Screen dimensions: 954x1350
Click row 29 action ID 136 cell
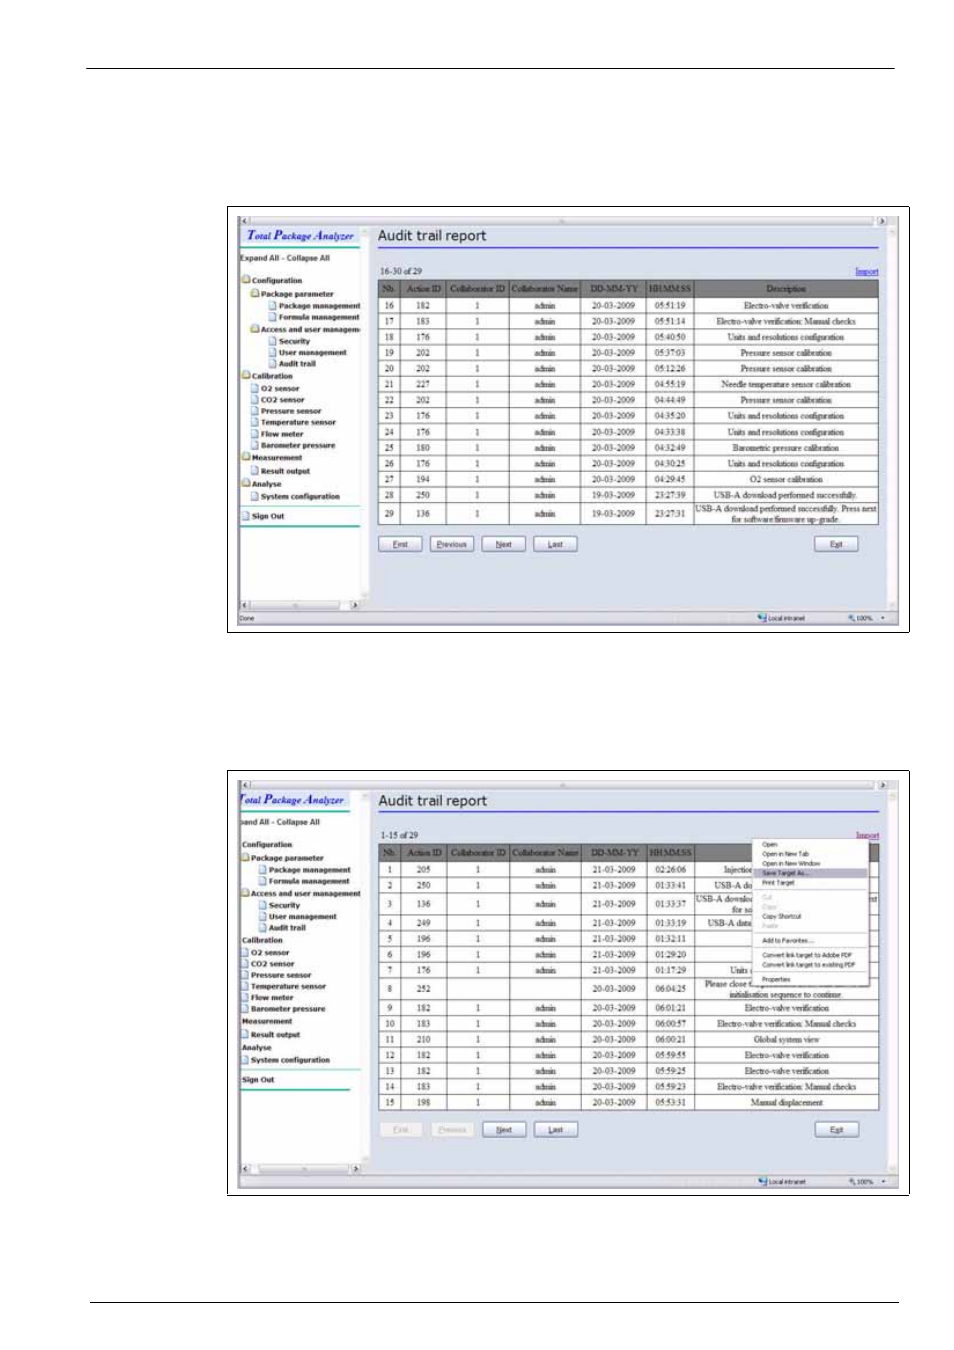point(423,513)
